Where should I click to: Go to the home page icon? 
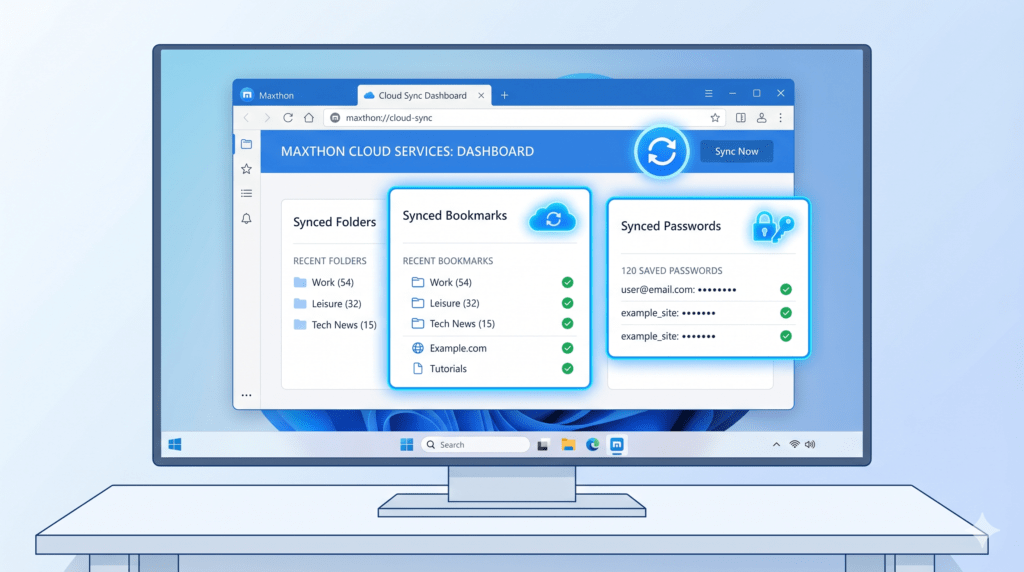(x=309, y=118)
